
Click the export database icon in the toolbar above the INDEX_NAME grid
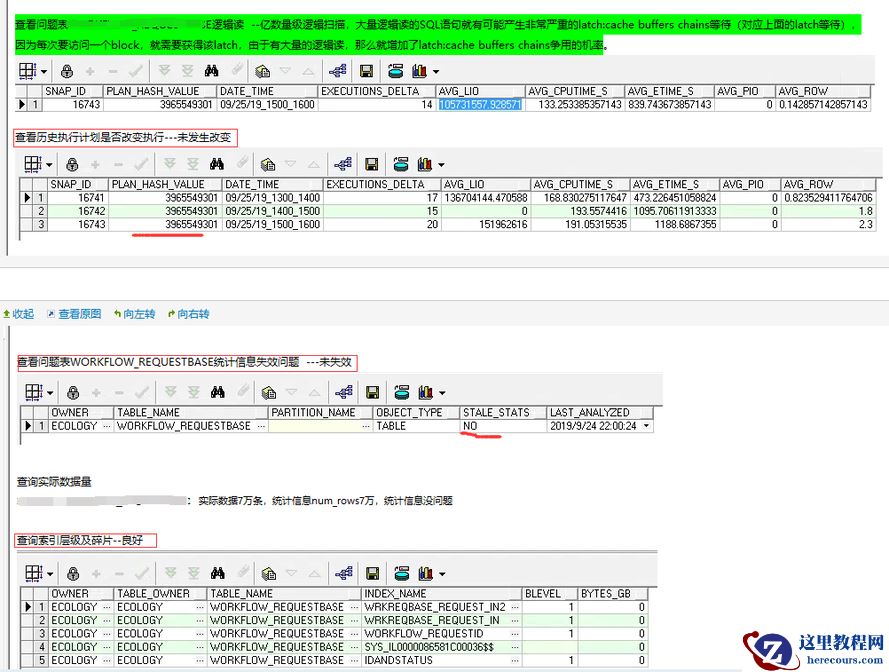tap(402, 573)
